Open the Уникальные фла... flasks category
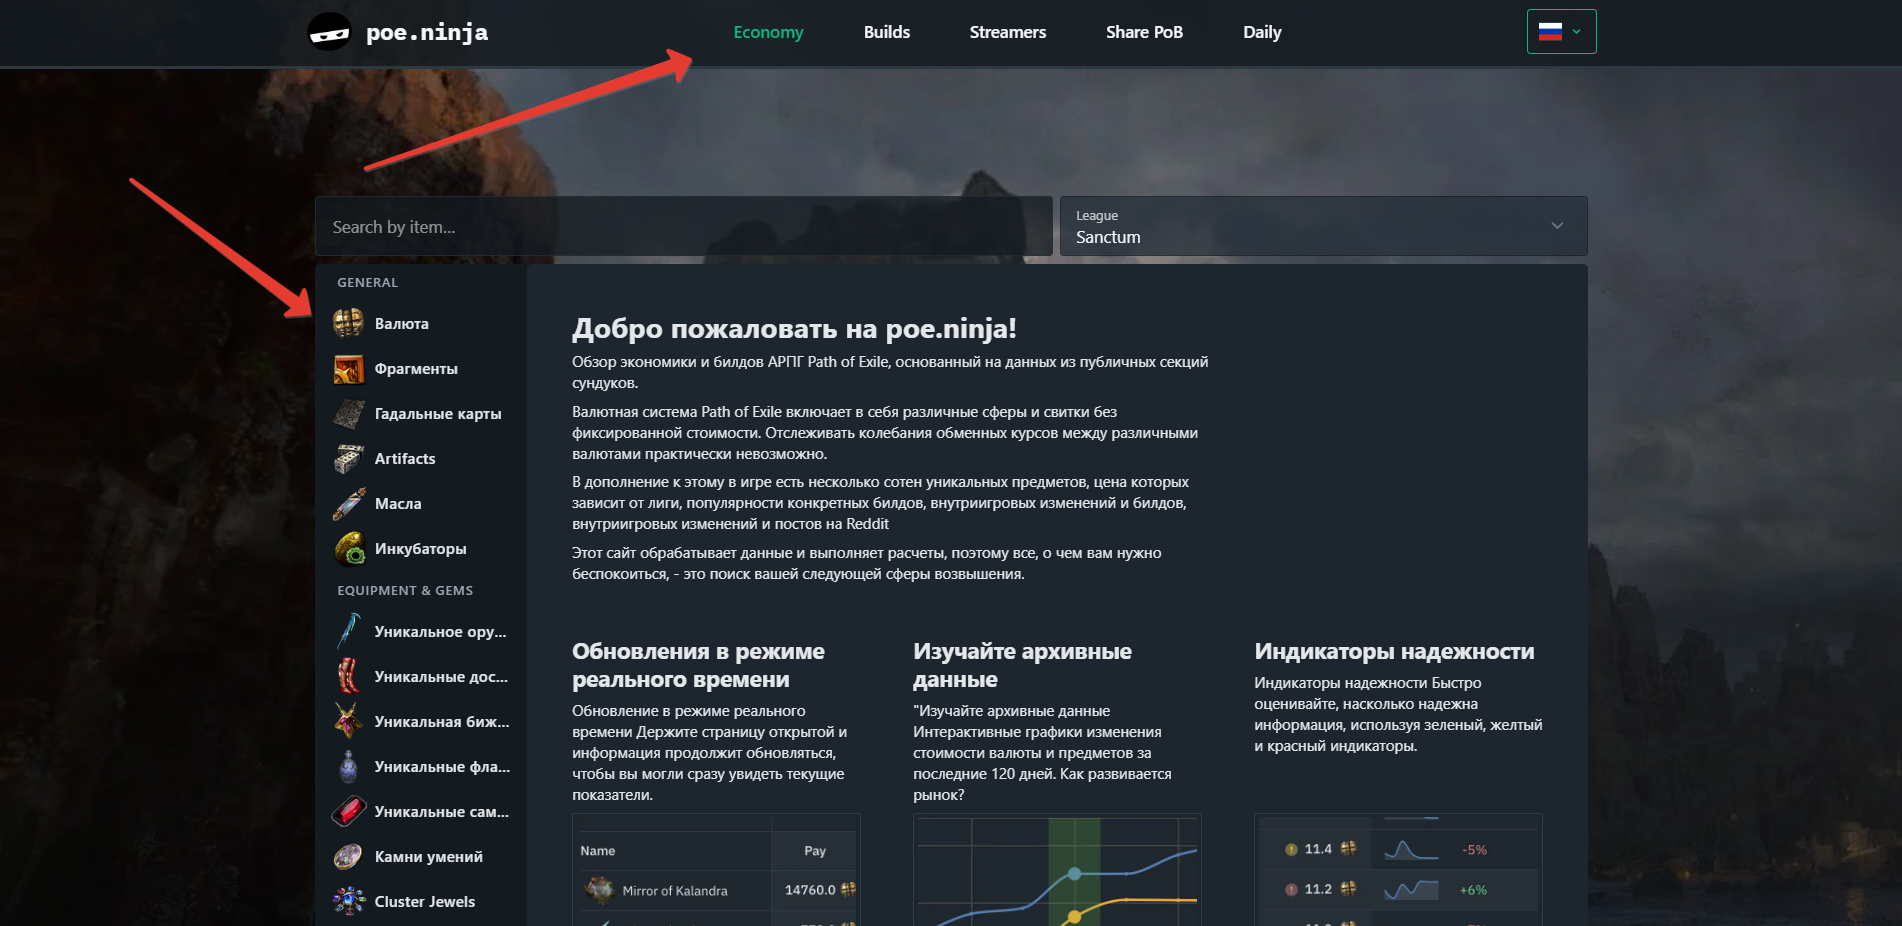This screenshot has width=1902, height=926. [441, 767]
